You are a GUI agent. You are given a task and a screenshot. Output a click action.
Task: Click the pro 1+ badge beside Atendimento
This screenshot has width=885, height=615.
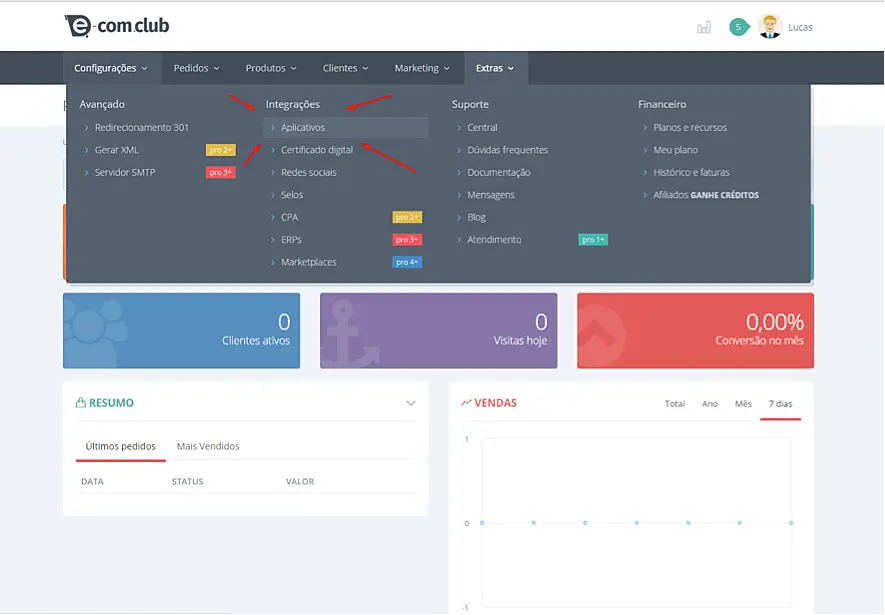593,240
